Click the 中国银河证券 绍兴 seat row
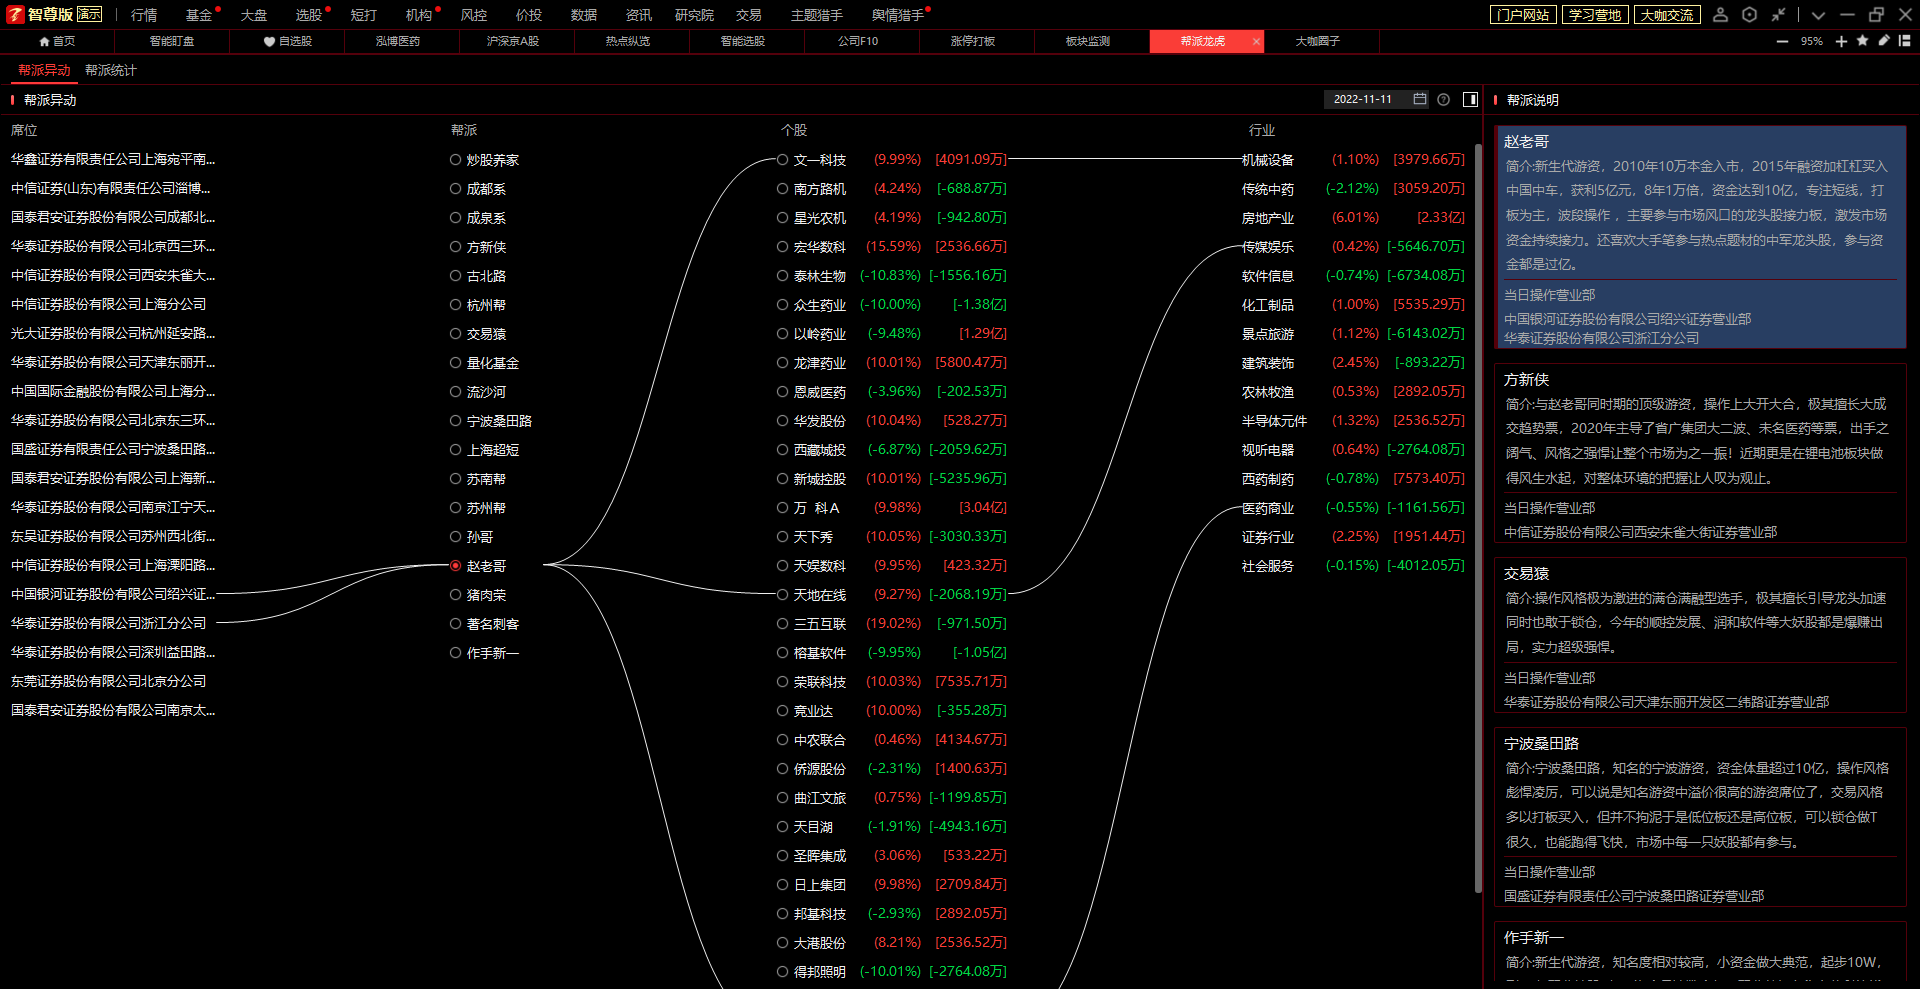1920x989 pixels. pos(113,594)
